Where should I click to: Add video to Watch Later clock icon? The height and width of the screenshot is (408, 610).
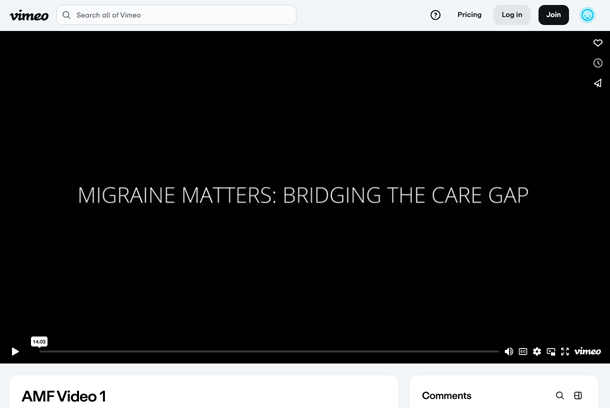point(598,63)
